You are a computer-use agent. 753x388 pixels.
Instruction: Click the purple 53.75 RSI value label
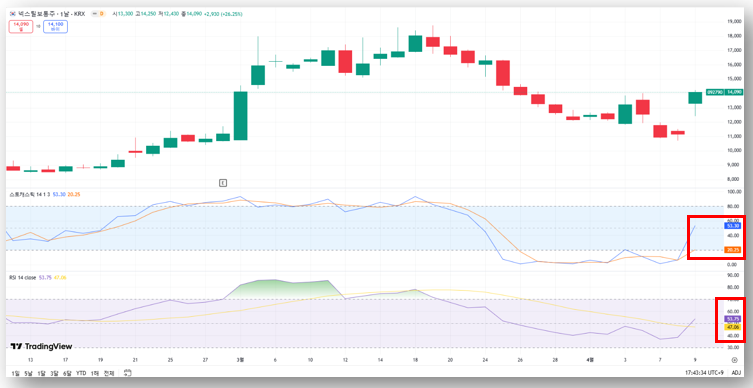tap(733, 319)
